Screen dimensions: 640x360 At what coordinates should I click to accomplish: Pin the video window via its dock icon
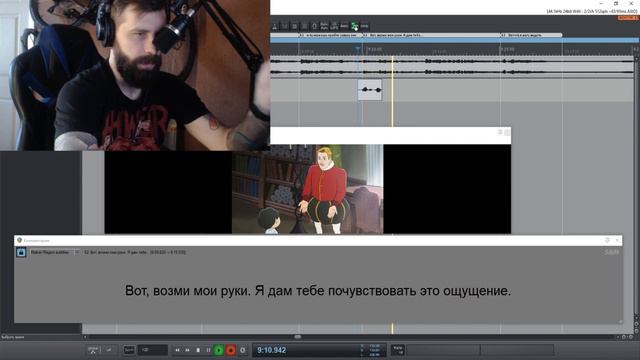tap(500, 132)
